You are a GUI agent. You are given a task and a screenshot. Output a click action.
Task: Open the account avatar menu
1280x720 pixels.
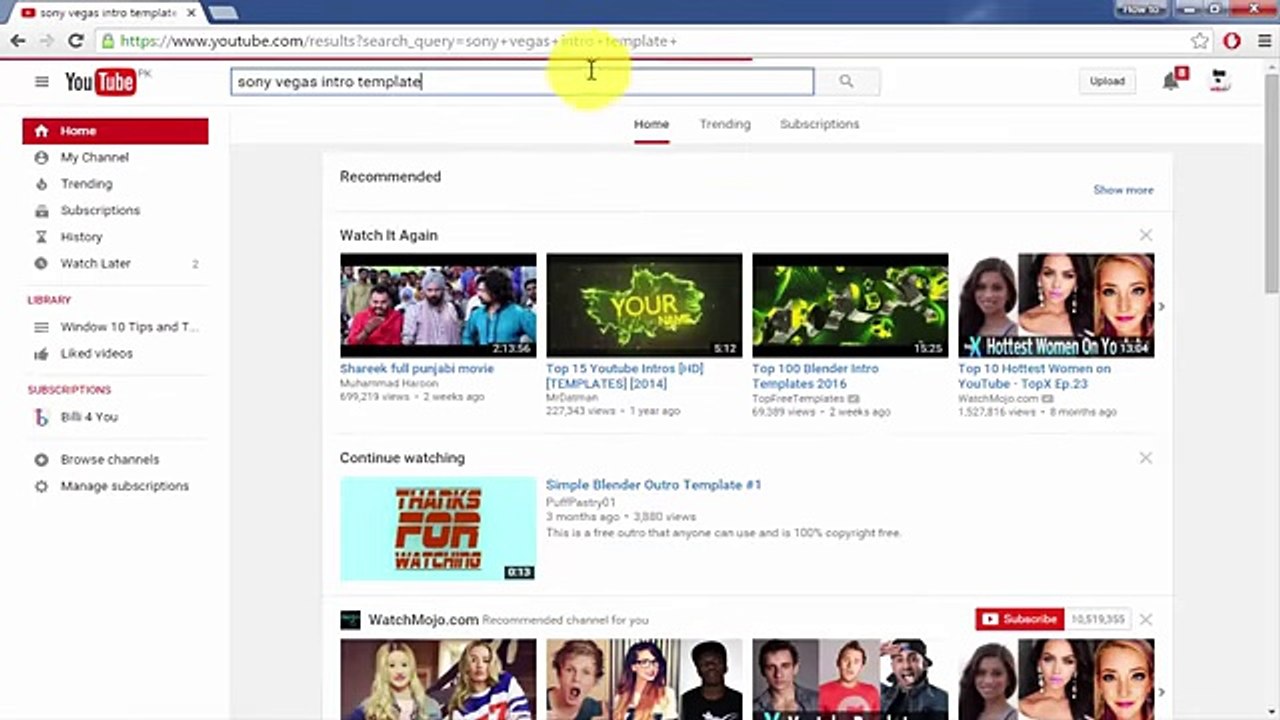coord(1218,80)
